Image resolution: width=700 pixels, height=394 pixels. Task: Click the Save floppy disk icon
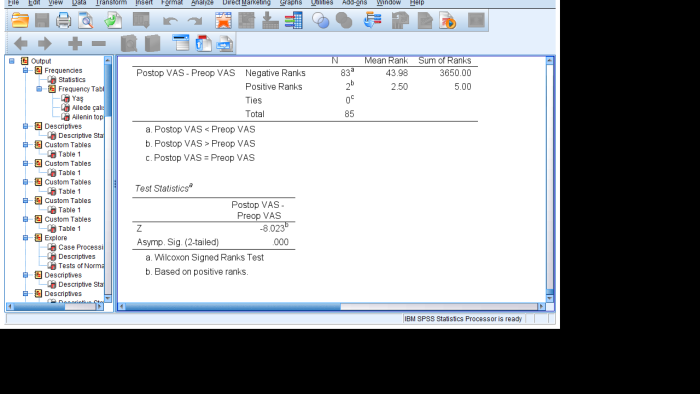pos(42,21)
